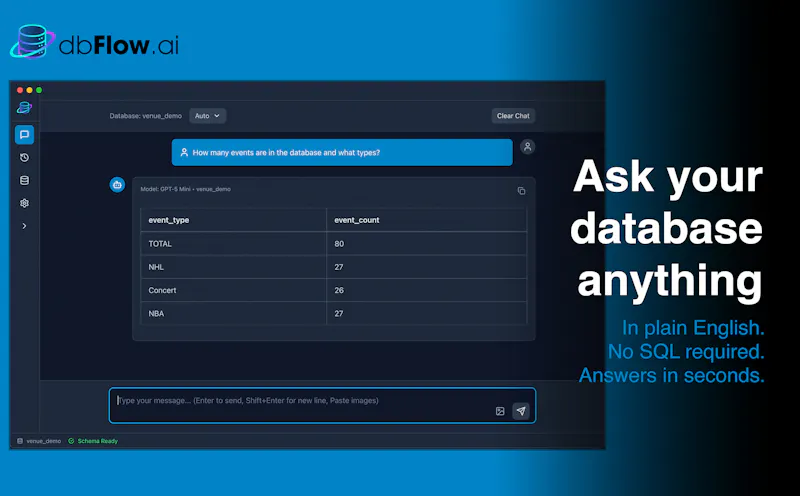
Task: Click the value 80 in the table
Action: point(339,244)
